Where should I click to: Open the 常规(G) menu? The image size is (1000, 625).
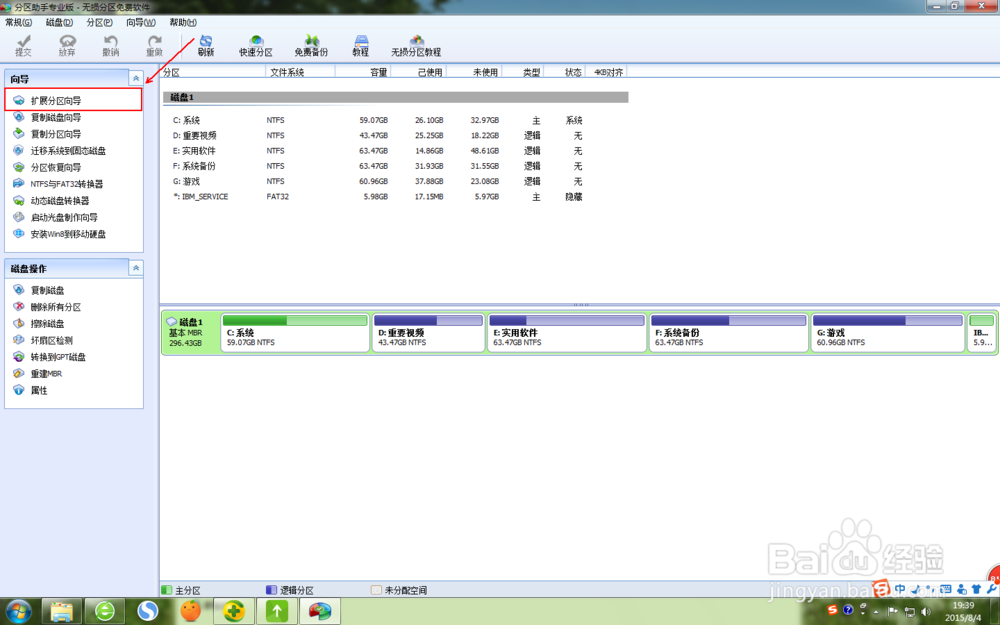pos(18,22)
